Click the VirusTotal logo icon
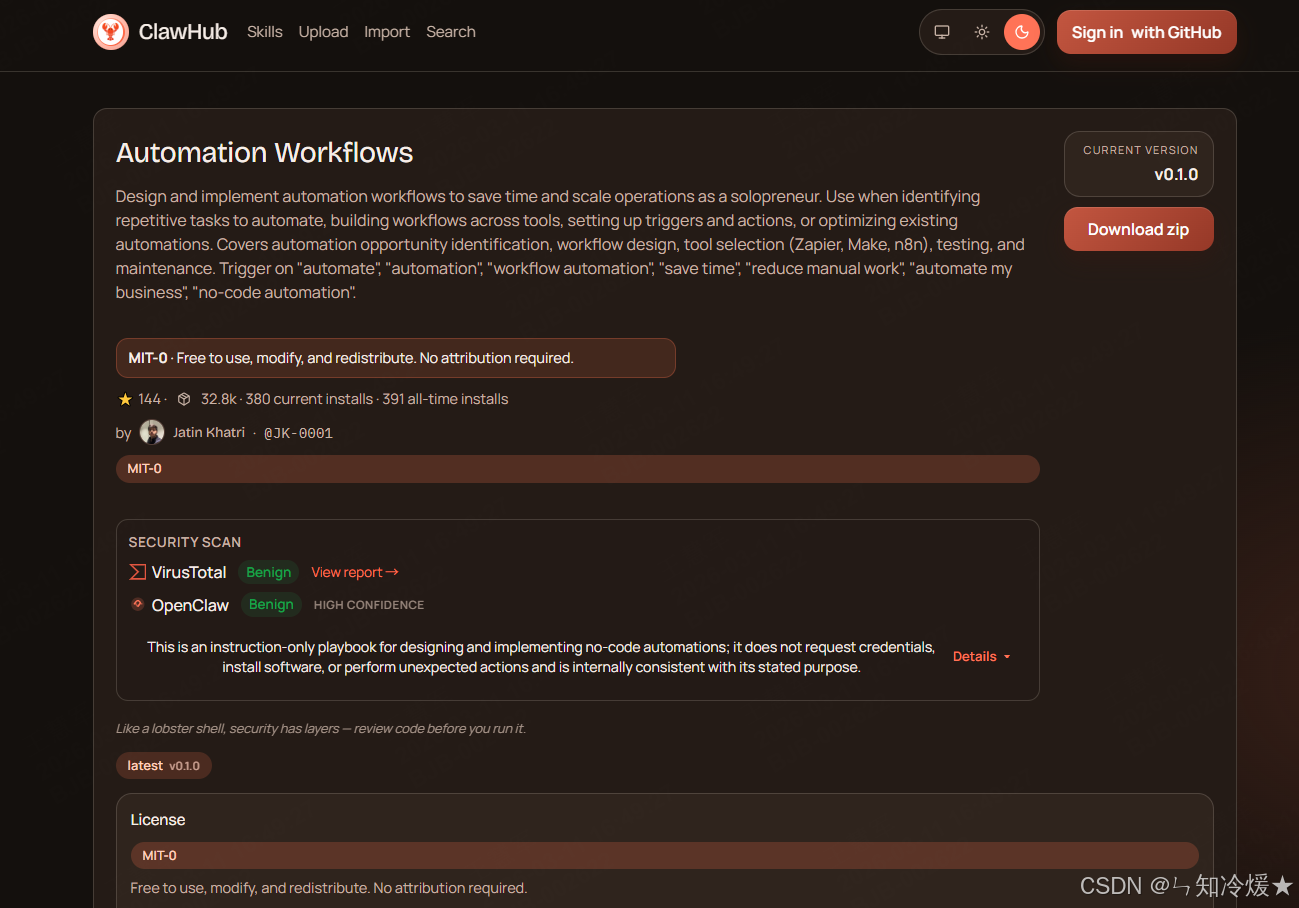The image size is (1299, 908). coord(138,572)
